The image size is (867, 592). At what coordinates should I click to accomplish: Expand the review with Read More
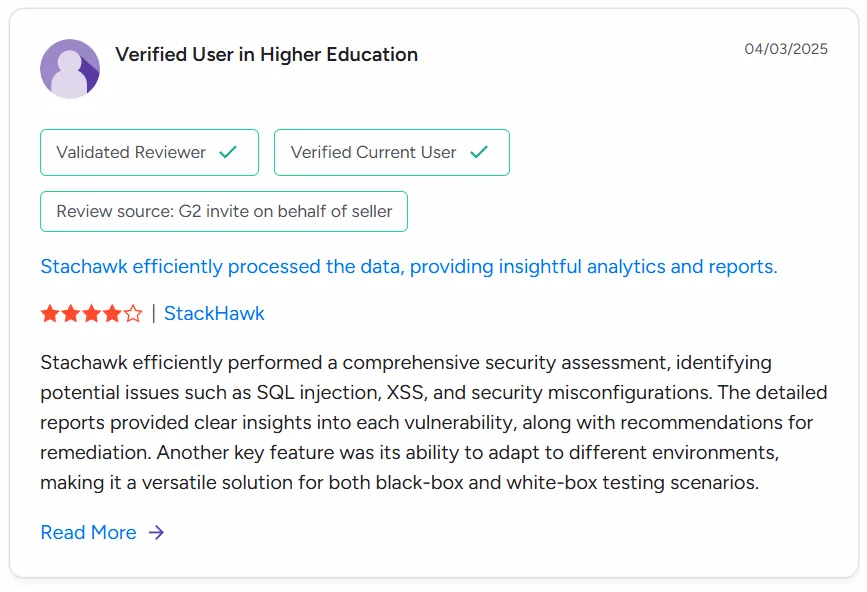[x=88, y=533]
